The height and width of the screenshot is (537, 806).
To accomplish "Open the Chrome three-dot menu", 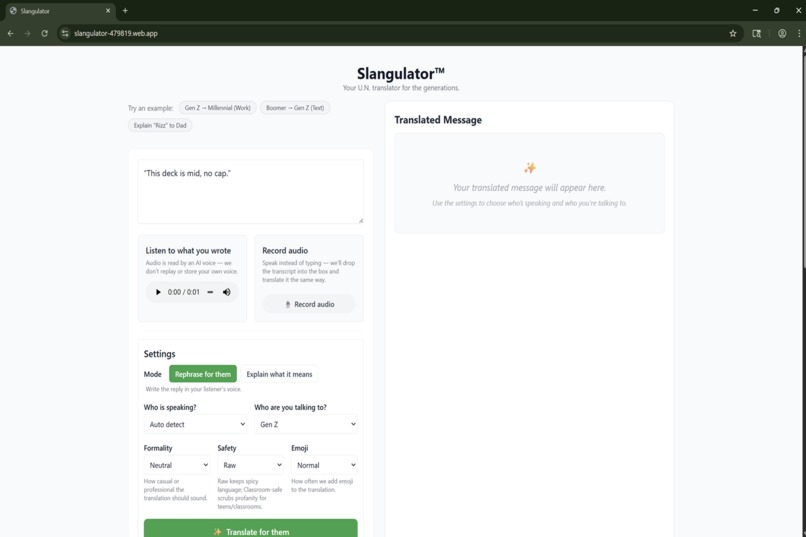I will point(799,33).
